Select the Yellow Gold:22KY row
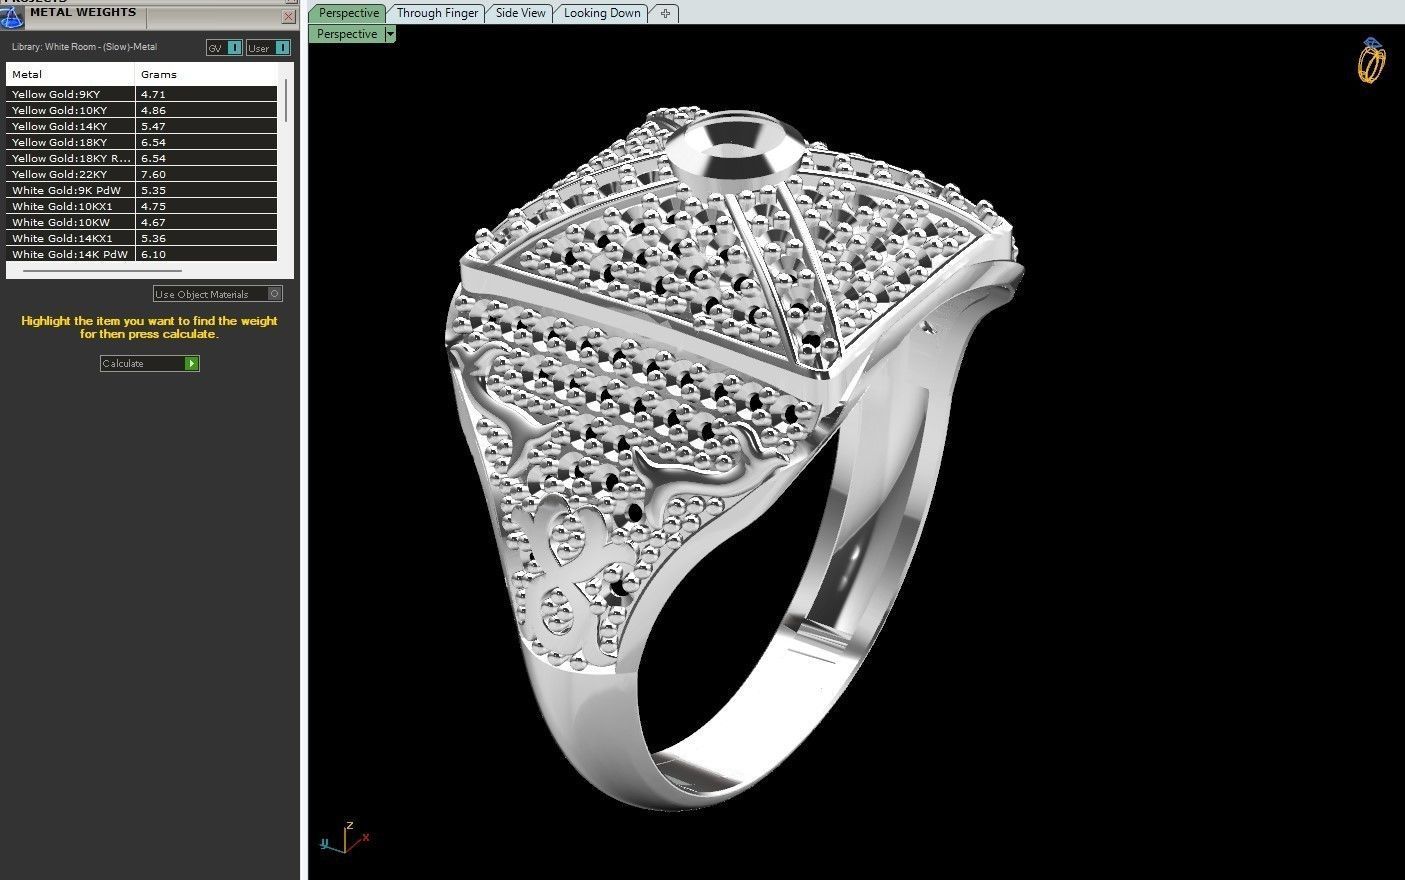Screen dimensions: 1405x880 [x=141, y=174]
